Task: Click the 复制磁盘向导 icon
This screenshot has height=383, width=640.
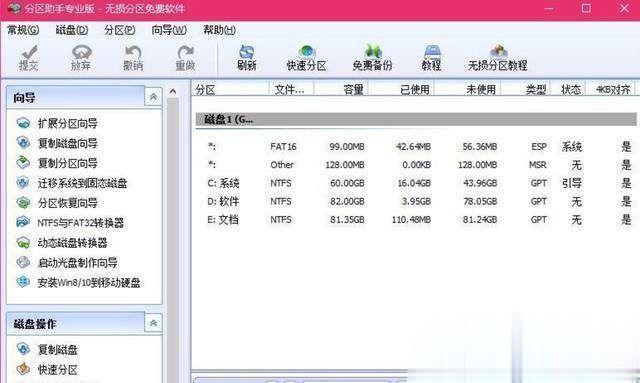Action: 23,143
